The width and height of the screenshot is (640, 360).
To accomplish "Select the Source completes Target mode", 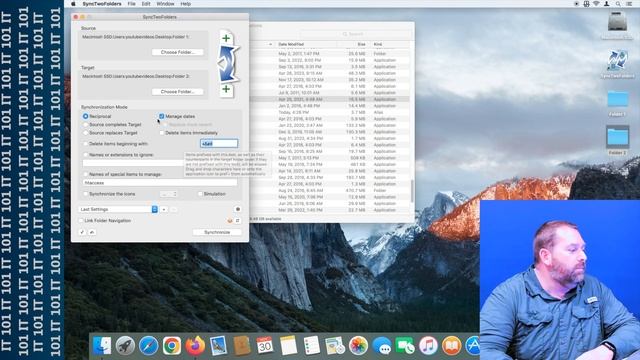I will point(85,124).
